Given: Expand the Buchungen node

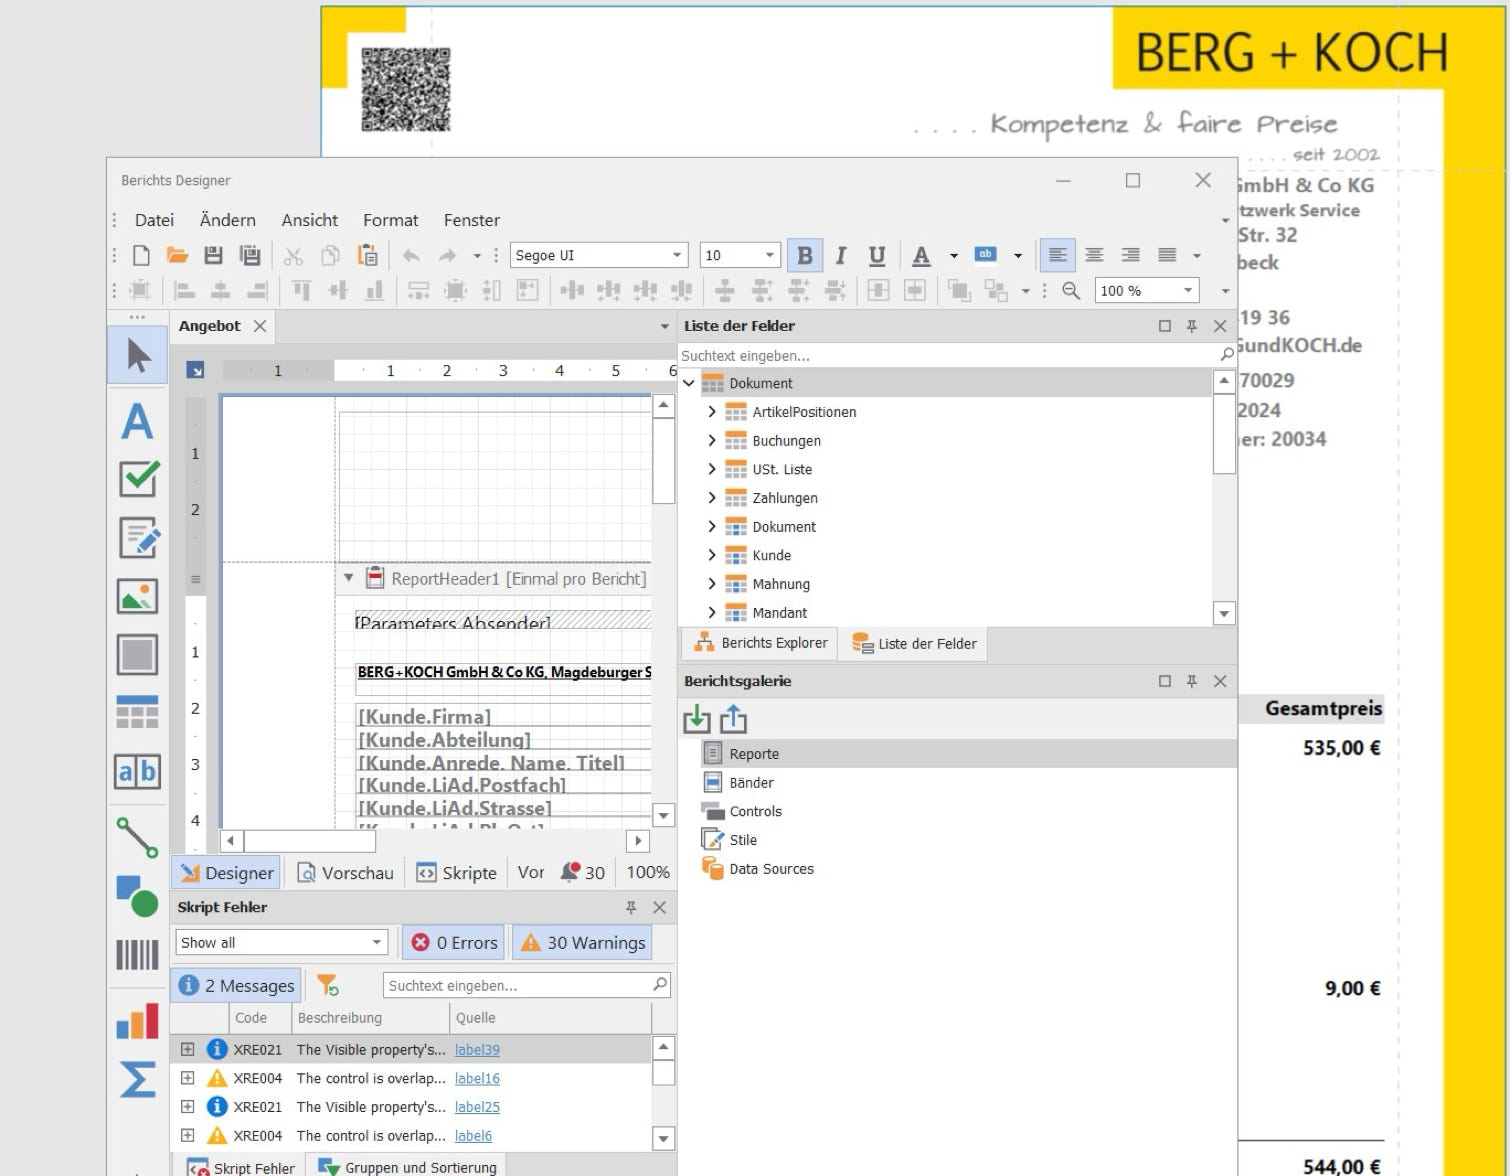Looking at the screenshot, I should click(712, 441).
